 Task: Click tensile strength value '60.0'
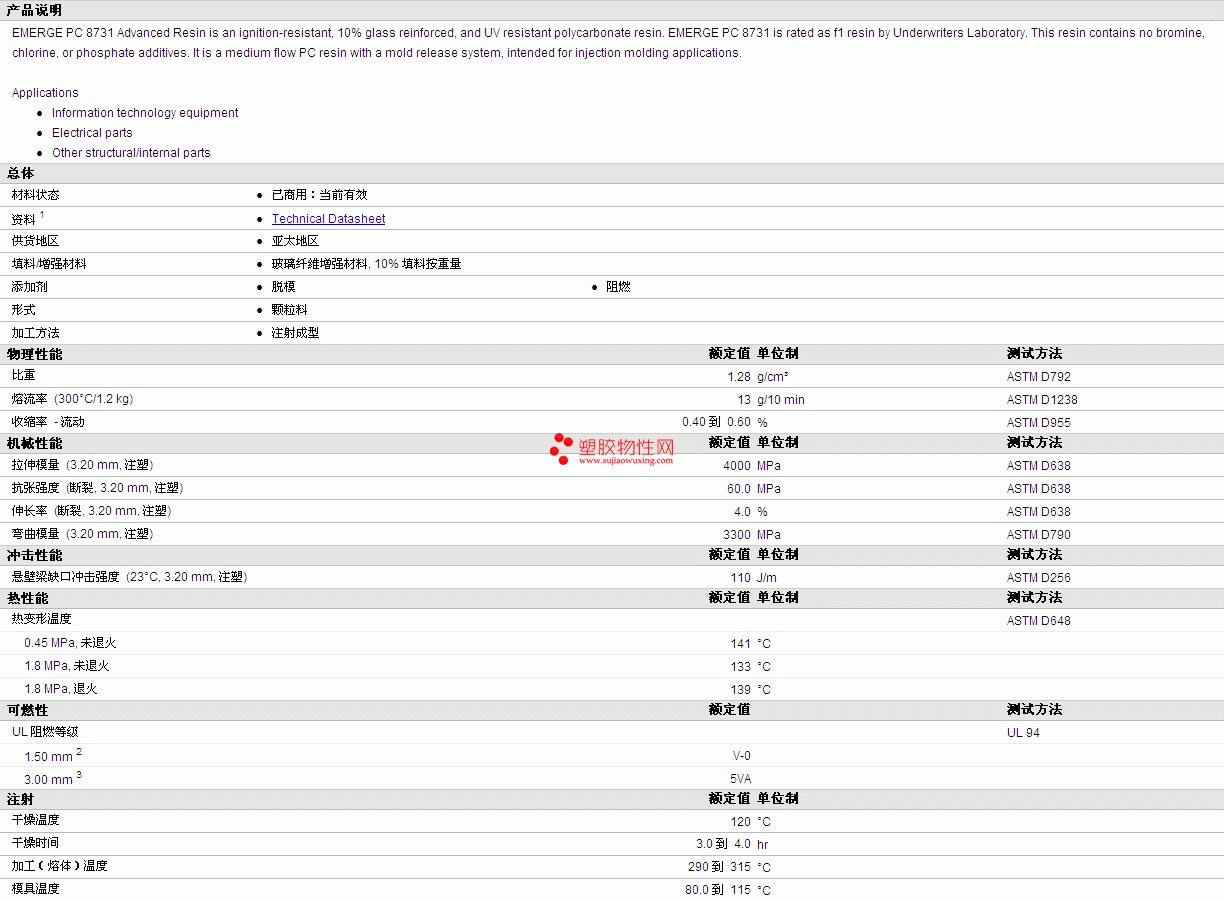pyautogui.click(x=738, y=489)
